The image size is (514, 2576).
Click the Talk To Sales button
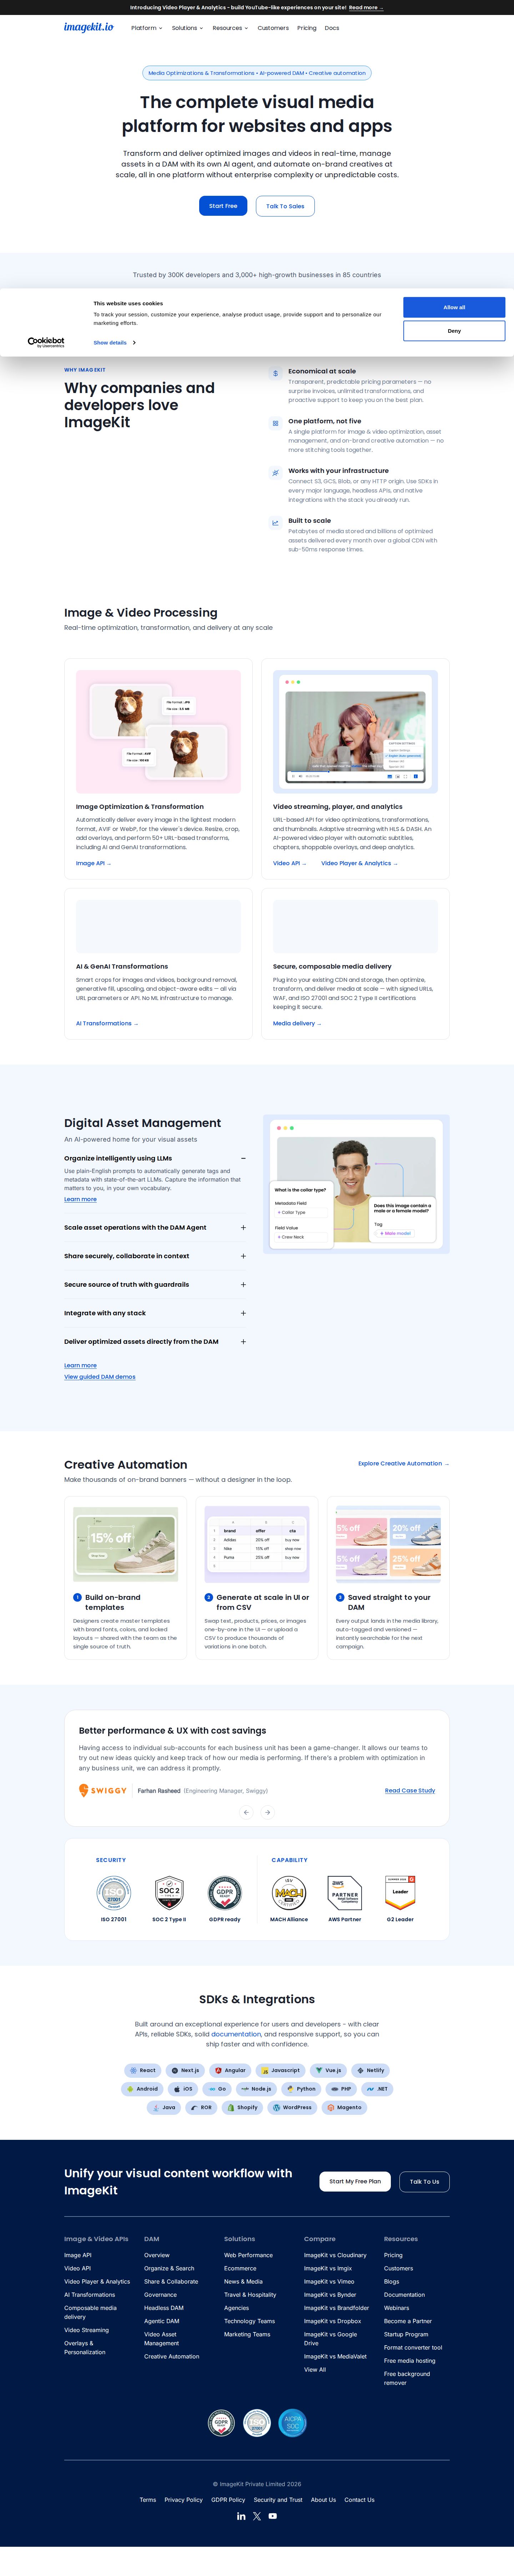pos(285,206)
